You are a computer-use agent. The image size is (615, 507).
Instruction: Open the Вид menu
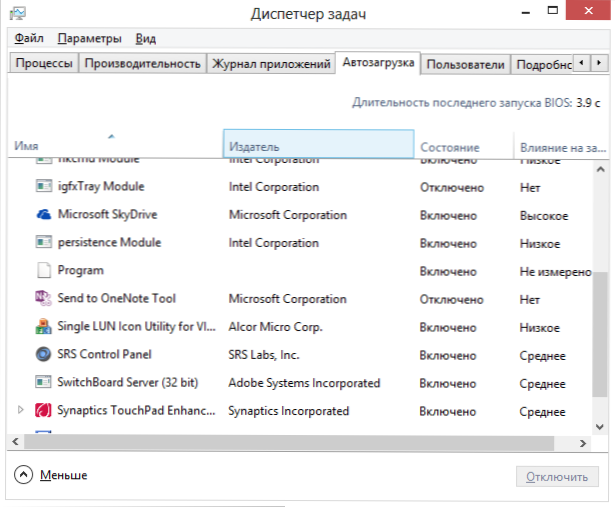coord(146,38)
